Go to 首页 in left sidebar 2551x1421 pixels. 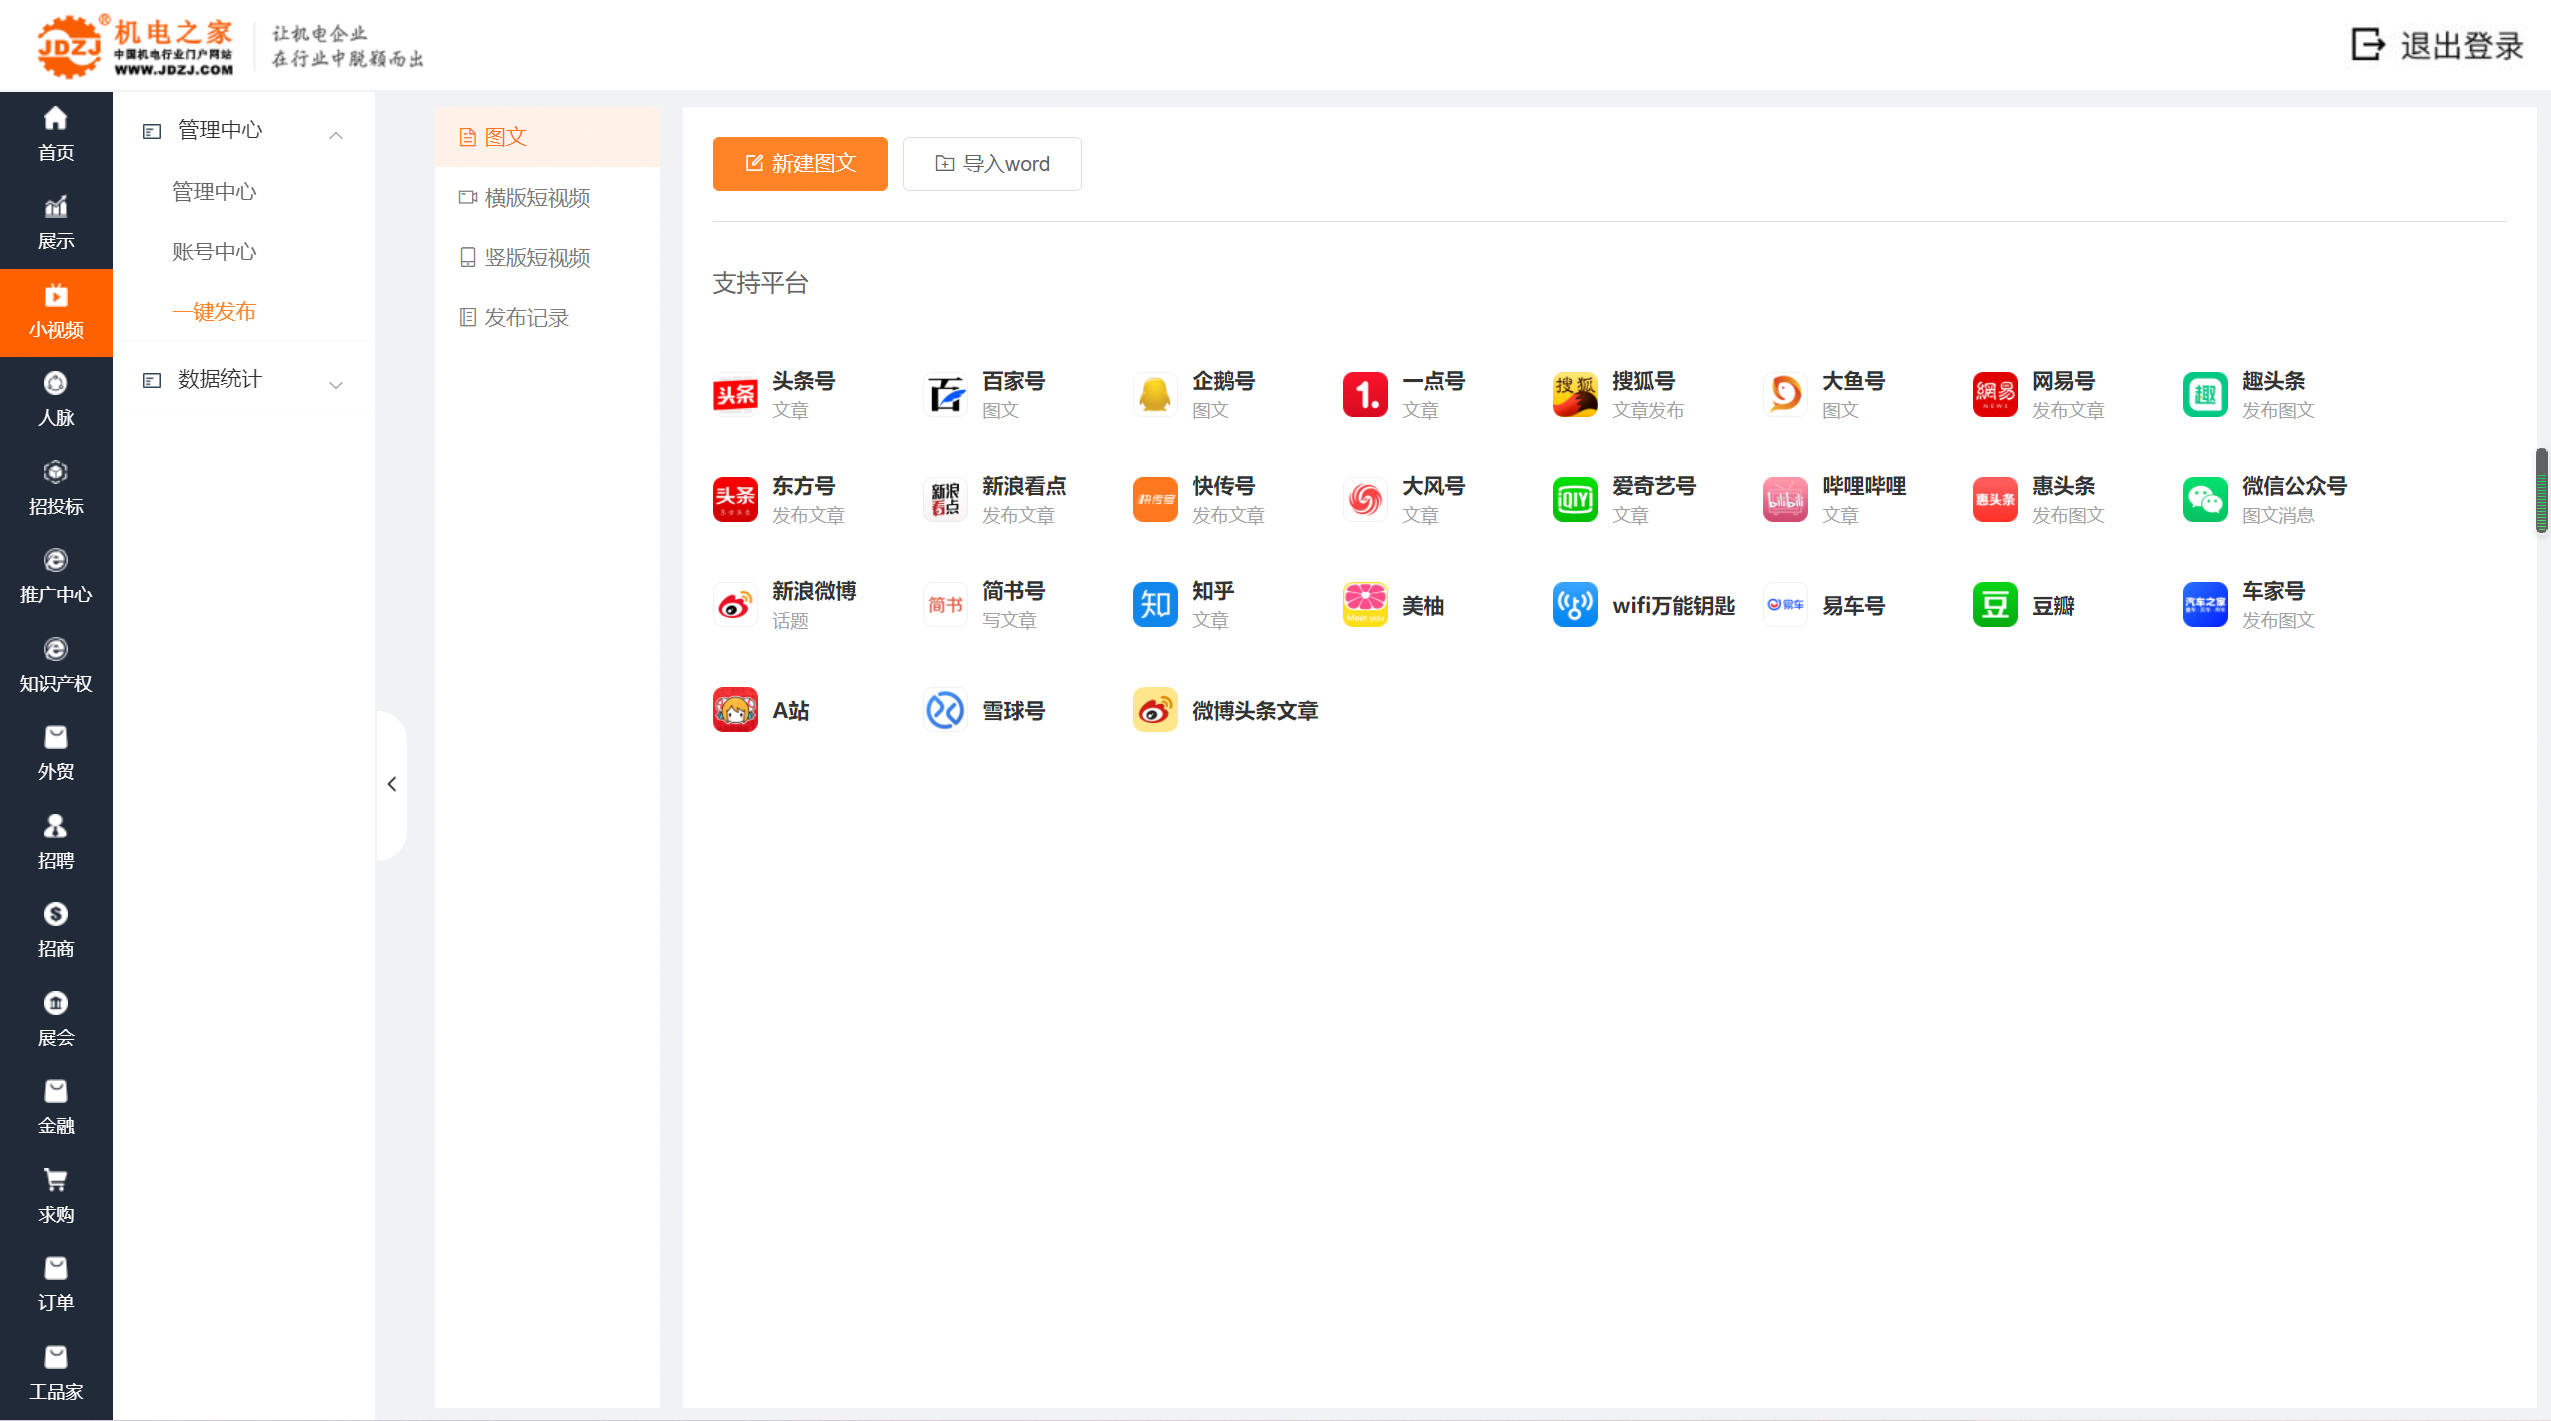click(56, 134)
